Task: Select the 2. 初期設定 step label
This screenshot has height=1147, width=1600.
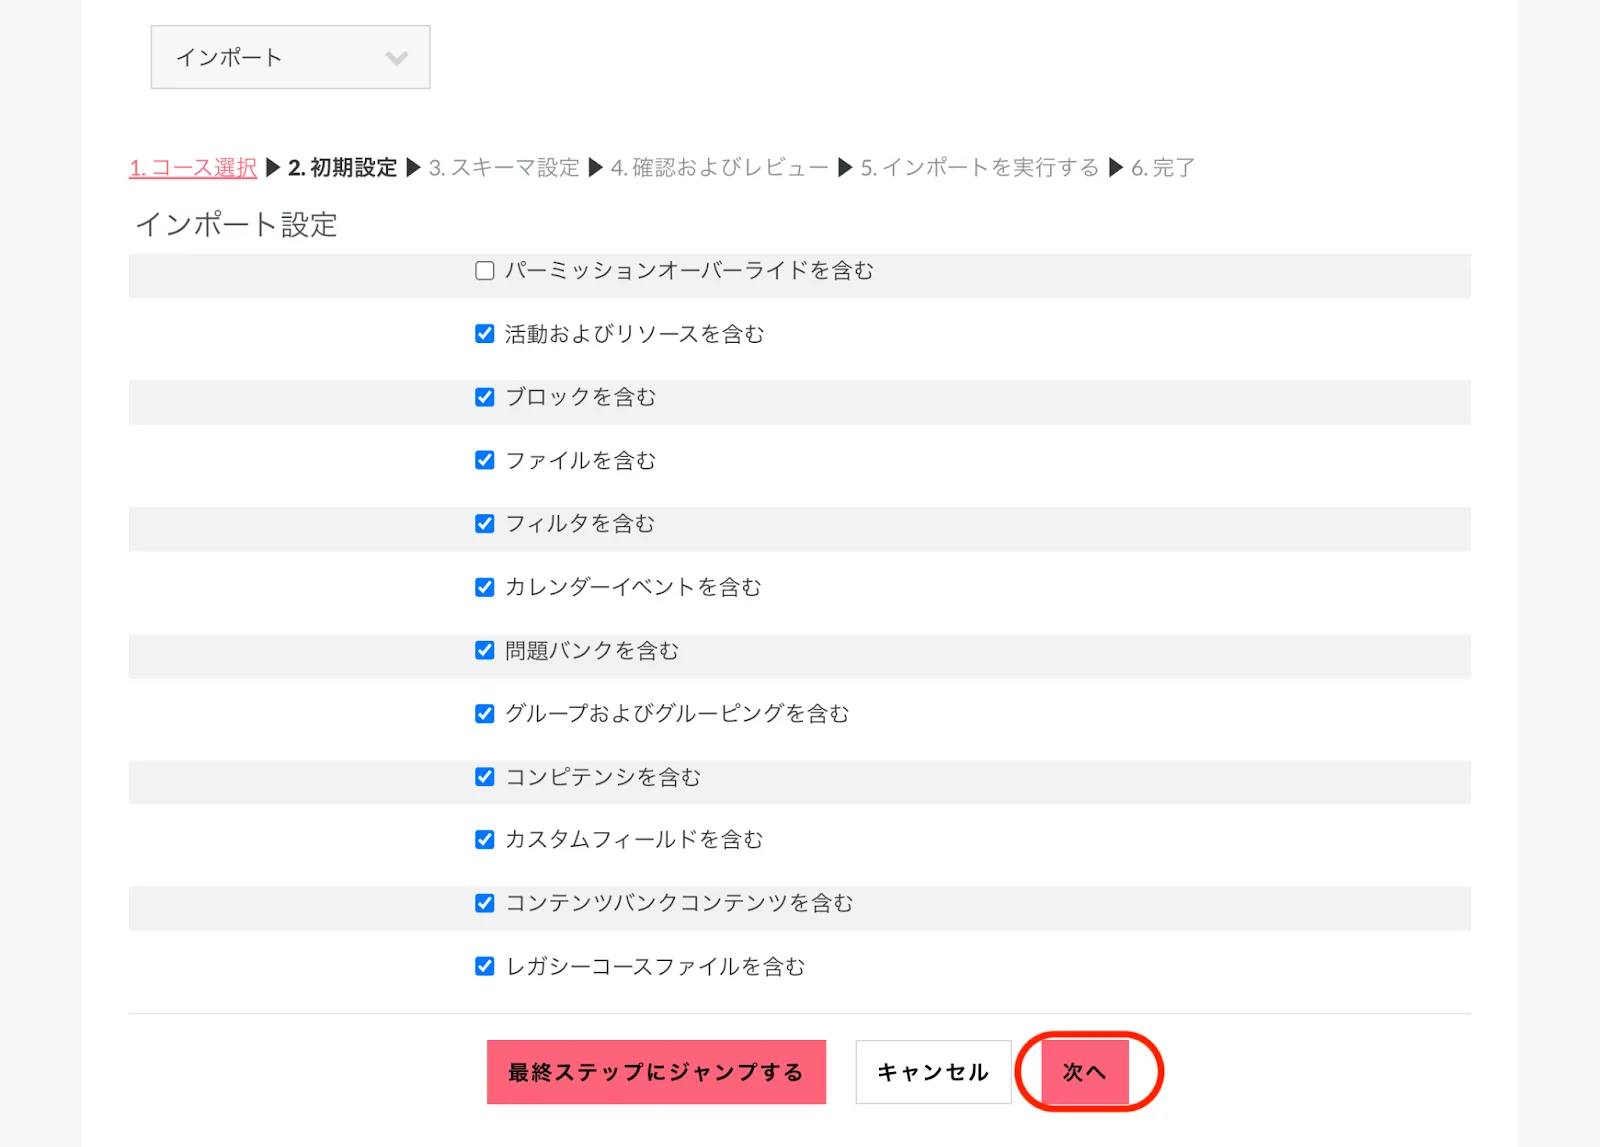Action: tap(342, 168)
